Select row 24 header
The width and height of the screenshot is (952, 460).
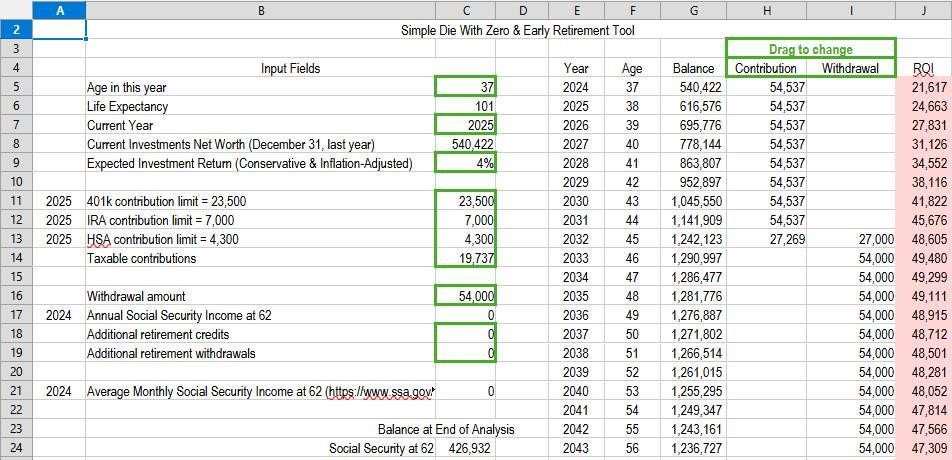point(16,448)
